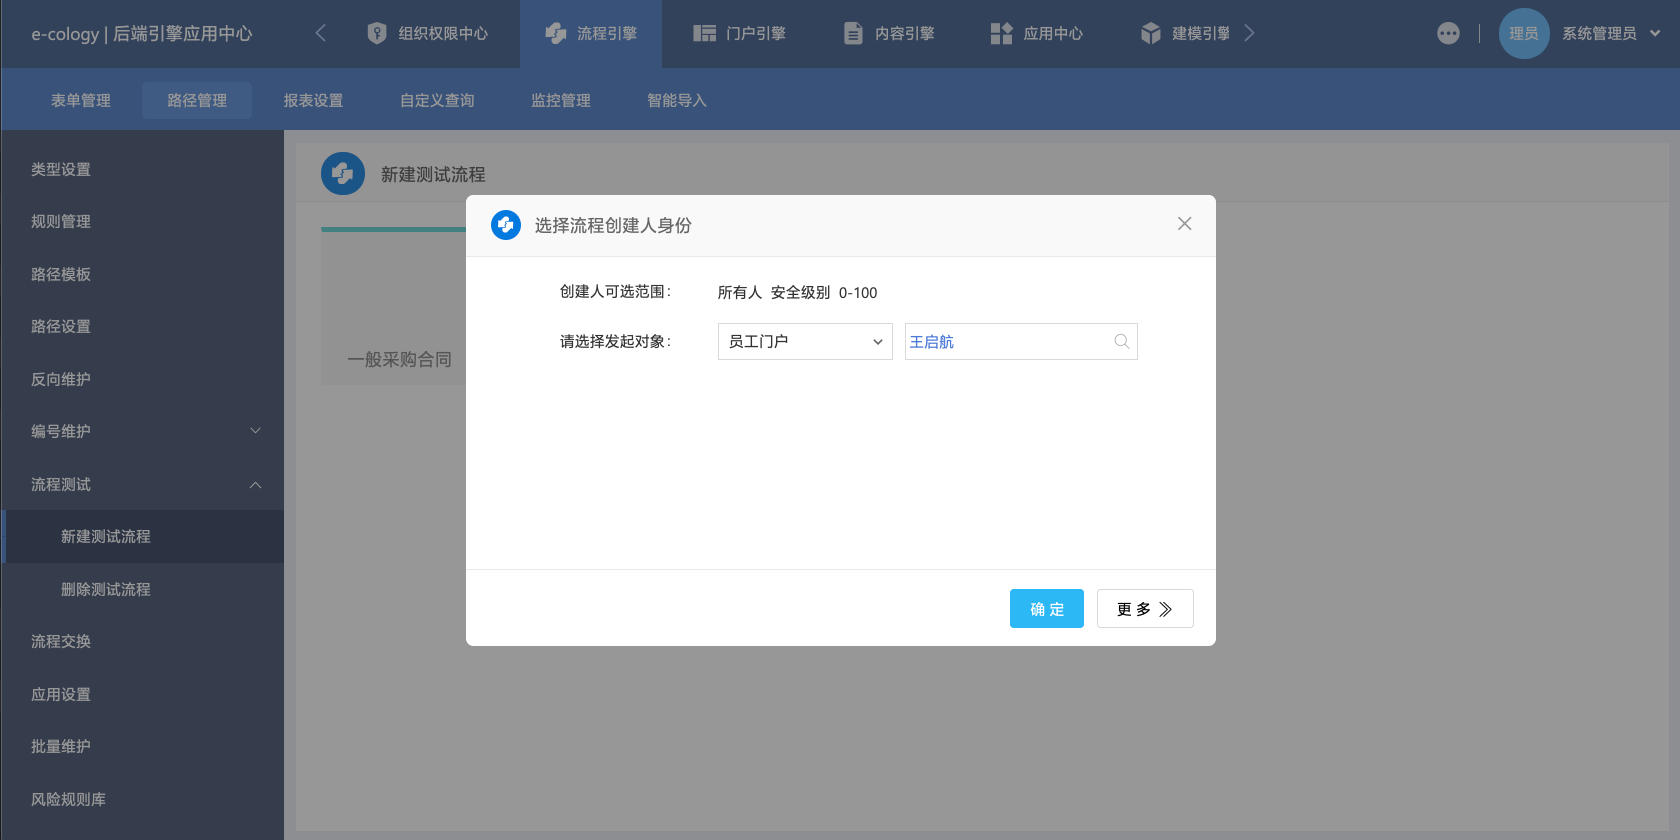Click the 流程引擎 puzzle icon in top nav
Viewport: 1680px width, 840px height.
556,33
